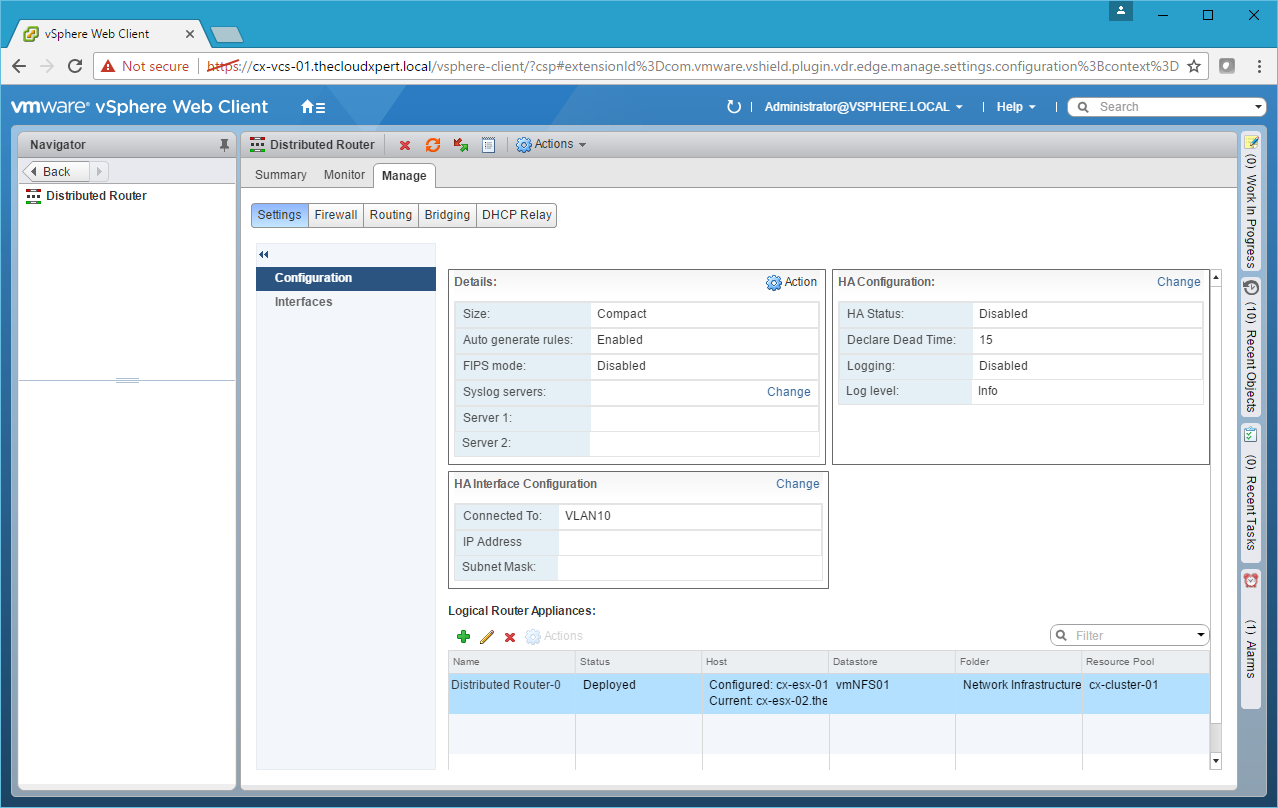Pin the Navigator panel
This screenshot has height=808, width=1278.
pos(225,145)
